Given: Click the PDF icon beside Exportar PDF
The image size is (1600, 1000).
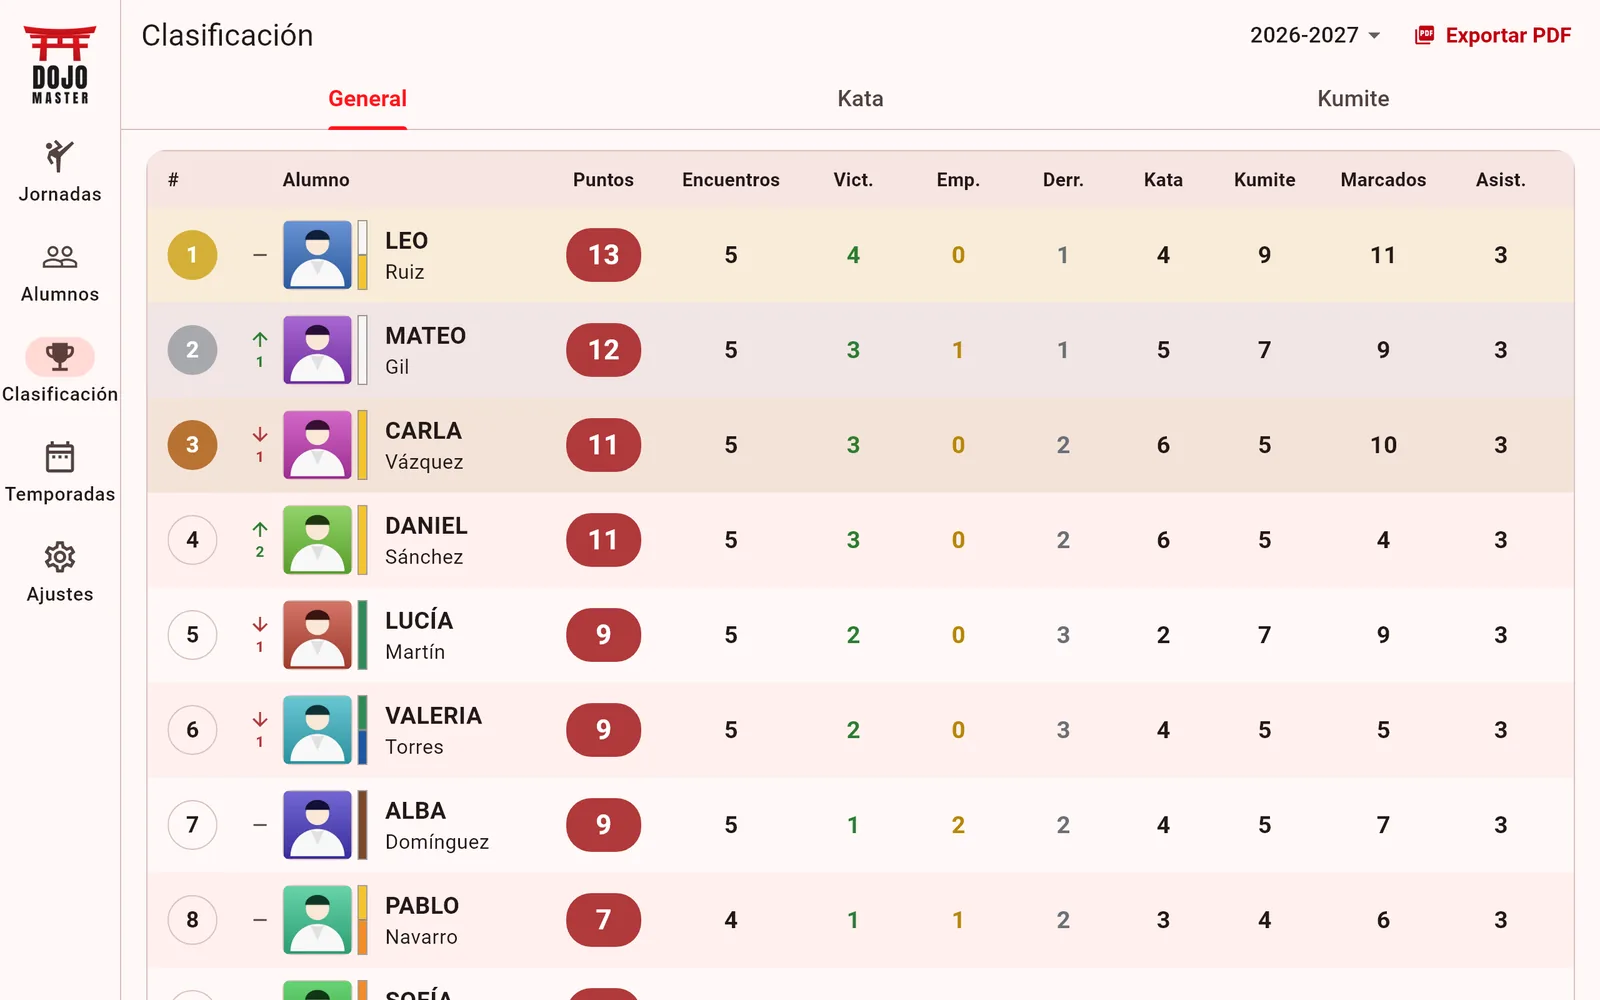Looking at the screenshot, I should click(1425, 35).
